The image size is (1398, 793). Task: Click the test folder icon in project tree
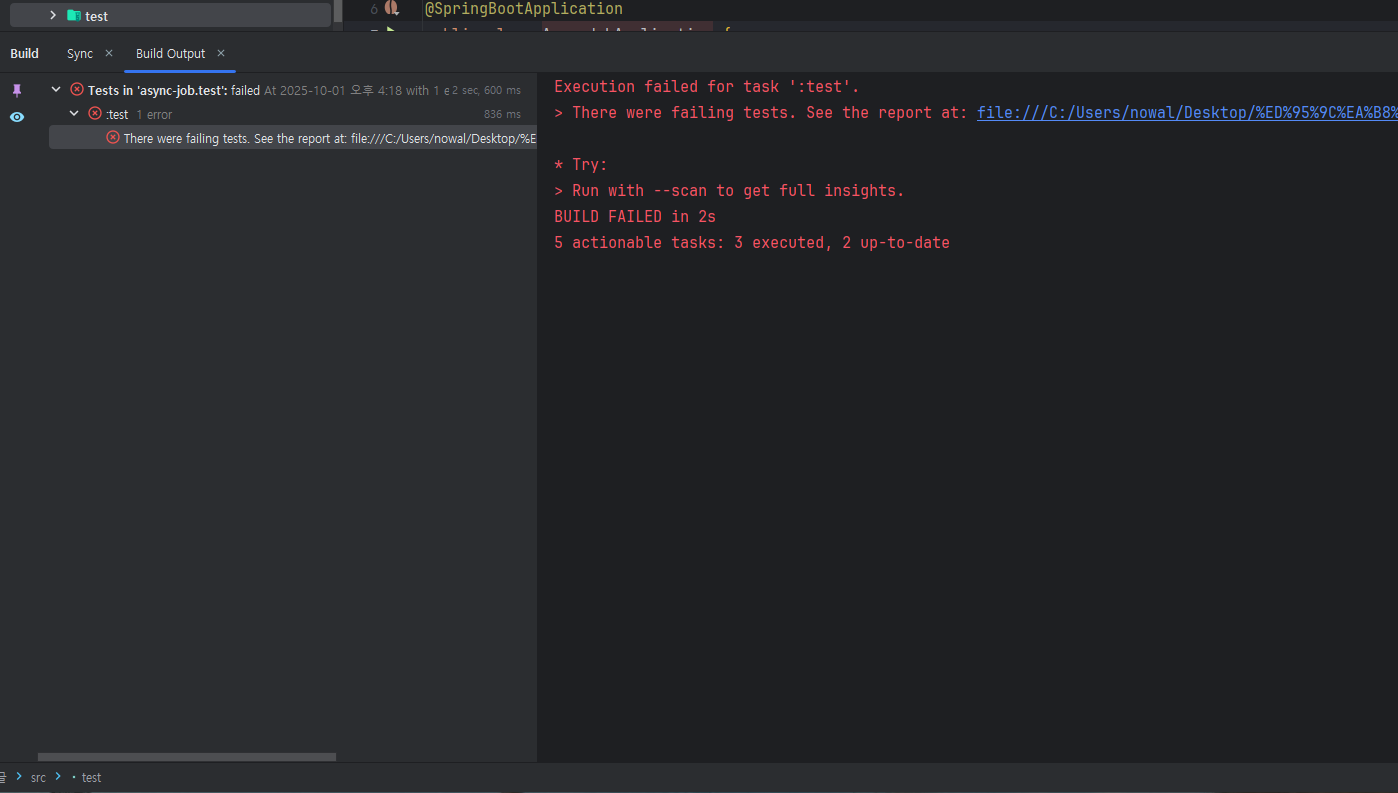[x=73, y=15]
